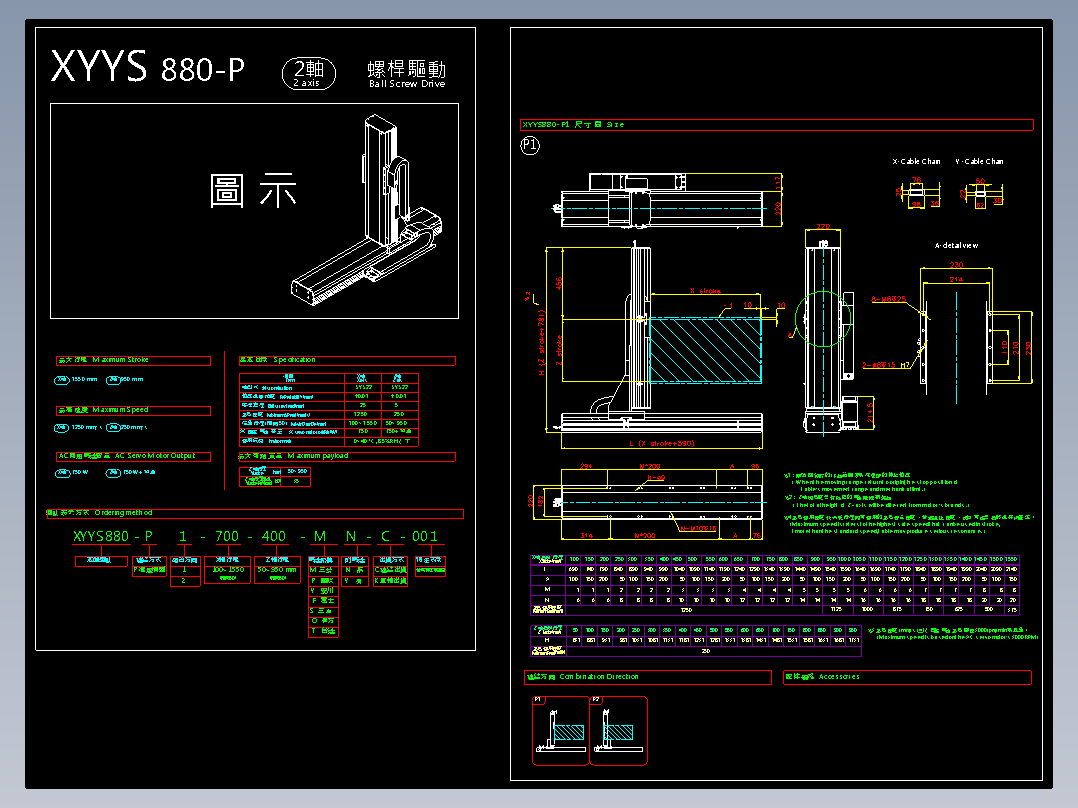Click the '214' dimension in A-detail view
The width and height of the screenshot is (1078, 808).
click(x=956, y=279)
